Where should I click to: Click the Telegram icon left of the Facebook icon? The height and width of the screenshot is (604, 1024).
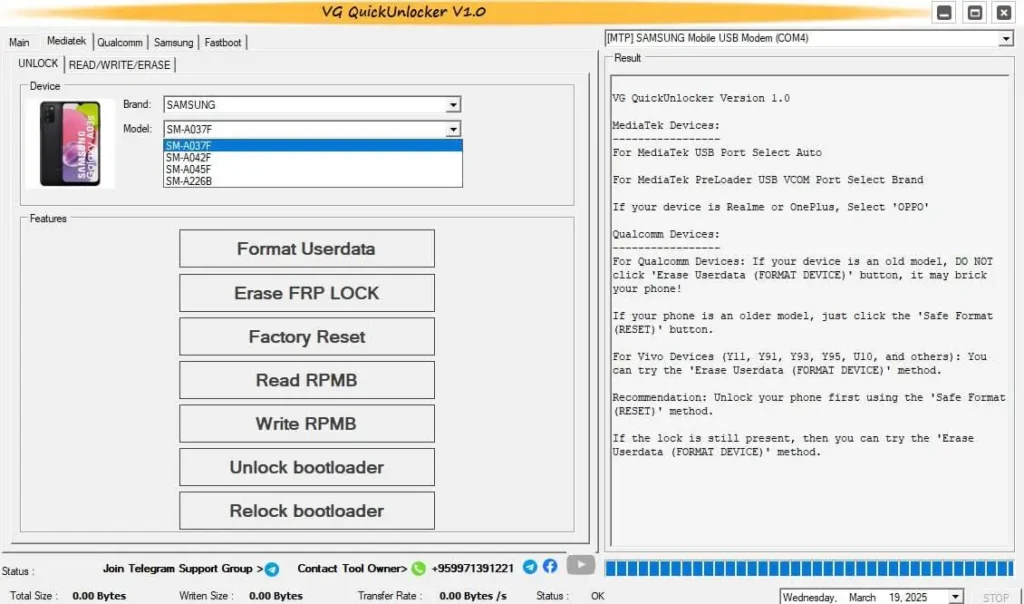pyautogui.click(x=530, y=567)
